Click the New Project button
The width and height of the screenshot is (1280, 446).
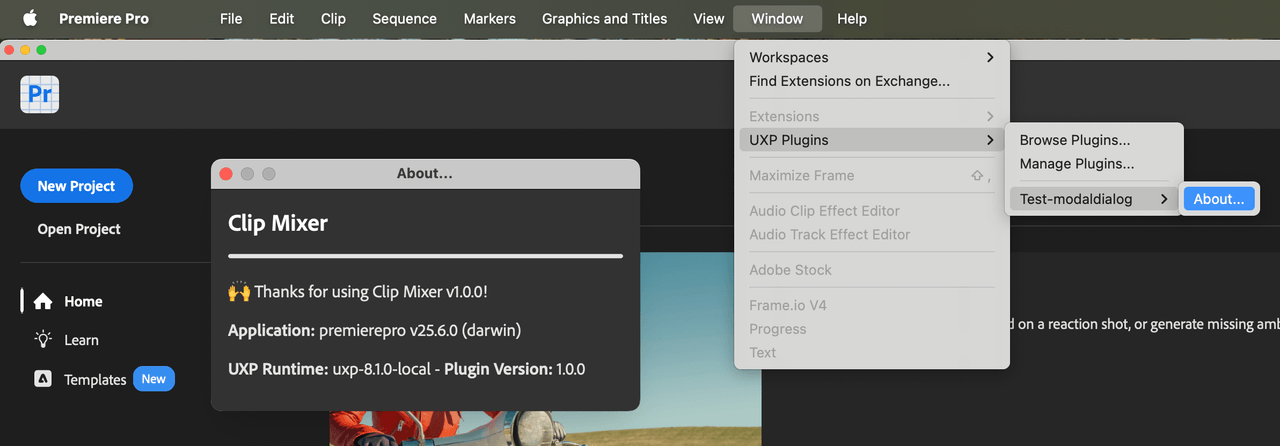[x=76, y=186]
